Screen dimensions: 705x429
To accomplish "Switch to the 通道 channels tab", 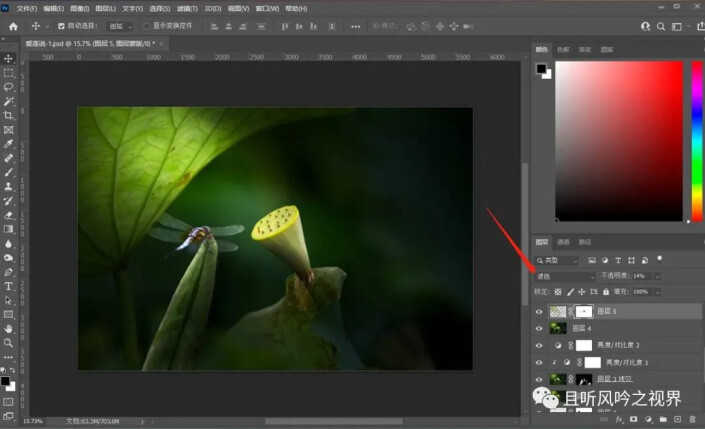I will [x=563, y=242].
